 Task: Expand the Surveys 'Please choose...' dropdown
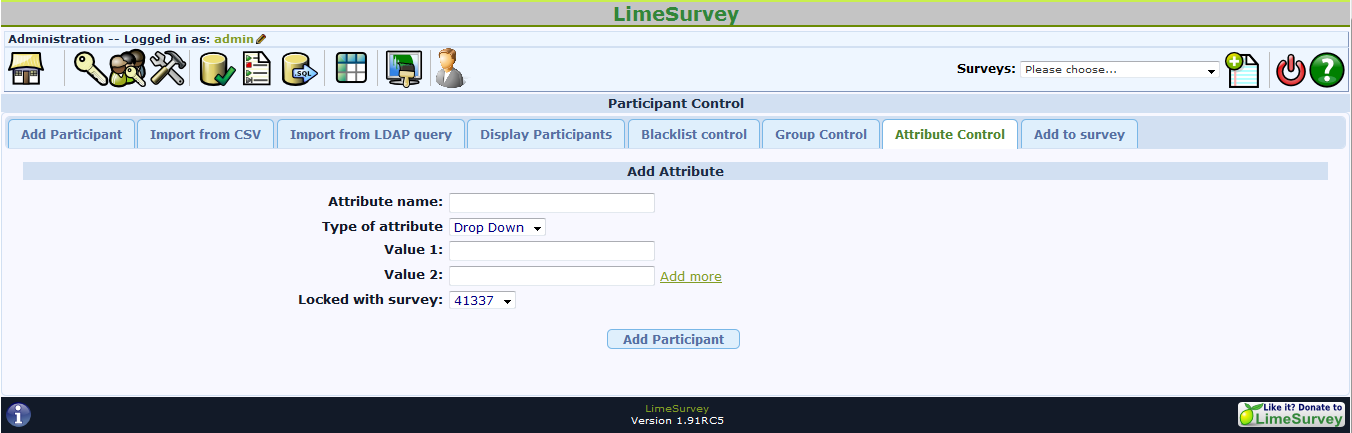click(1119, 70)
